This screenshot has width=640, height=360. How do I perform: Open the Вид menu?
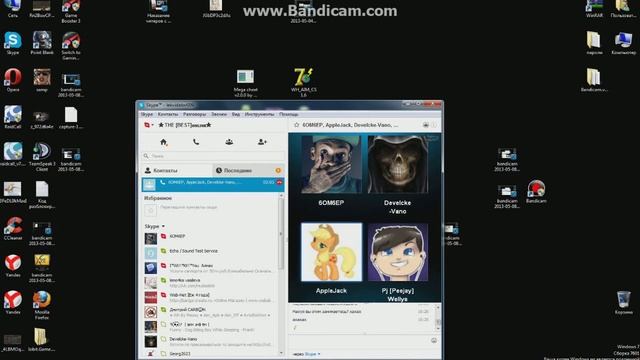(x=236, y=114)
